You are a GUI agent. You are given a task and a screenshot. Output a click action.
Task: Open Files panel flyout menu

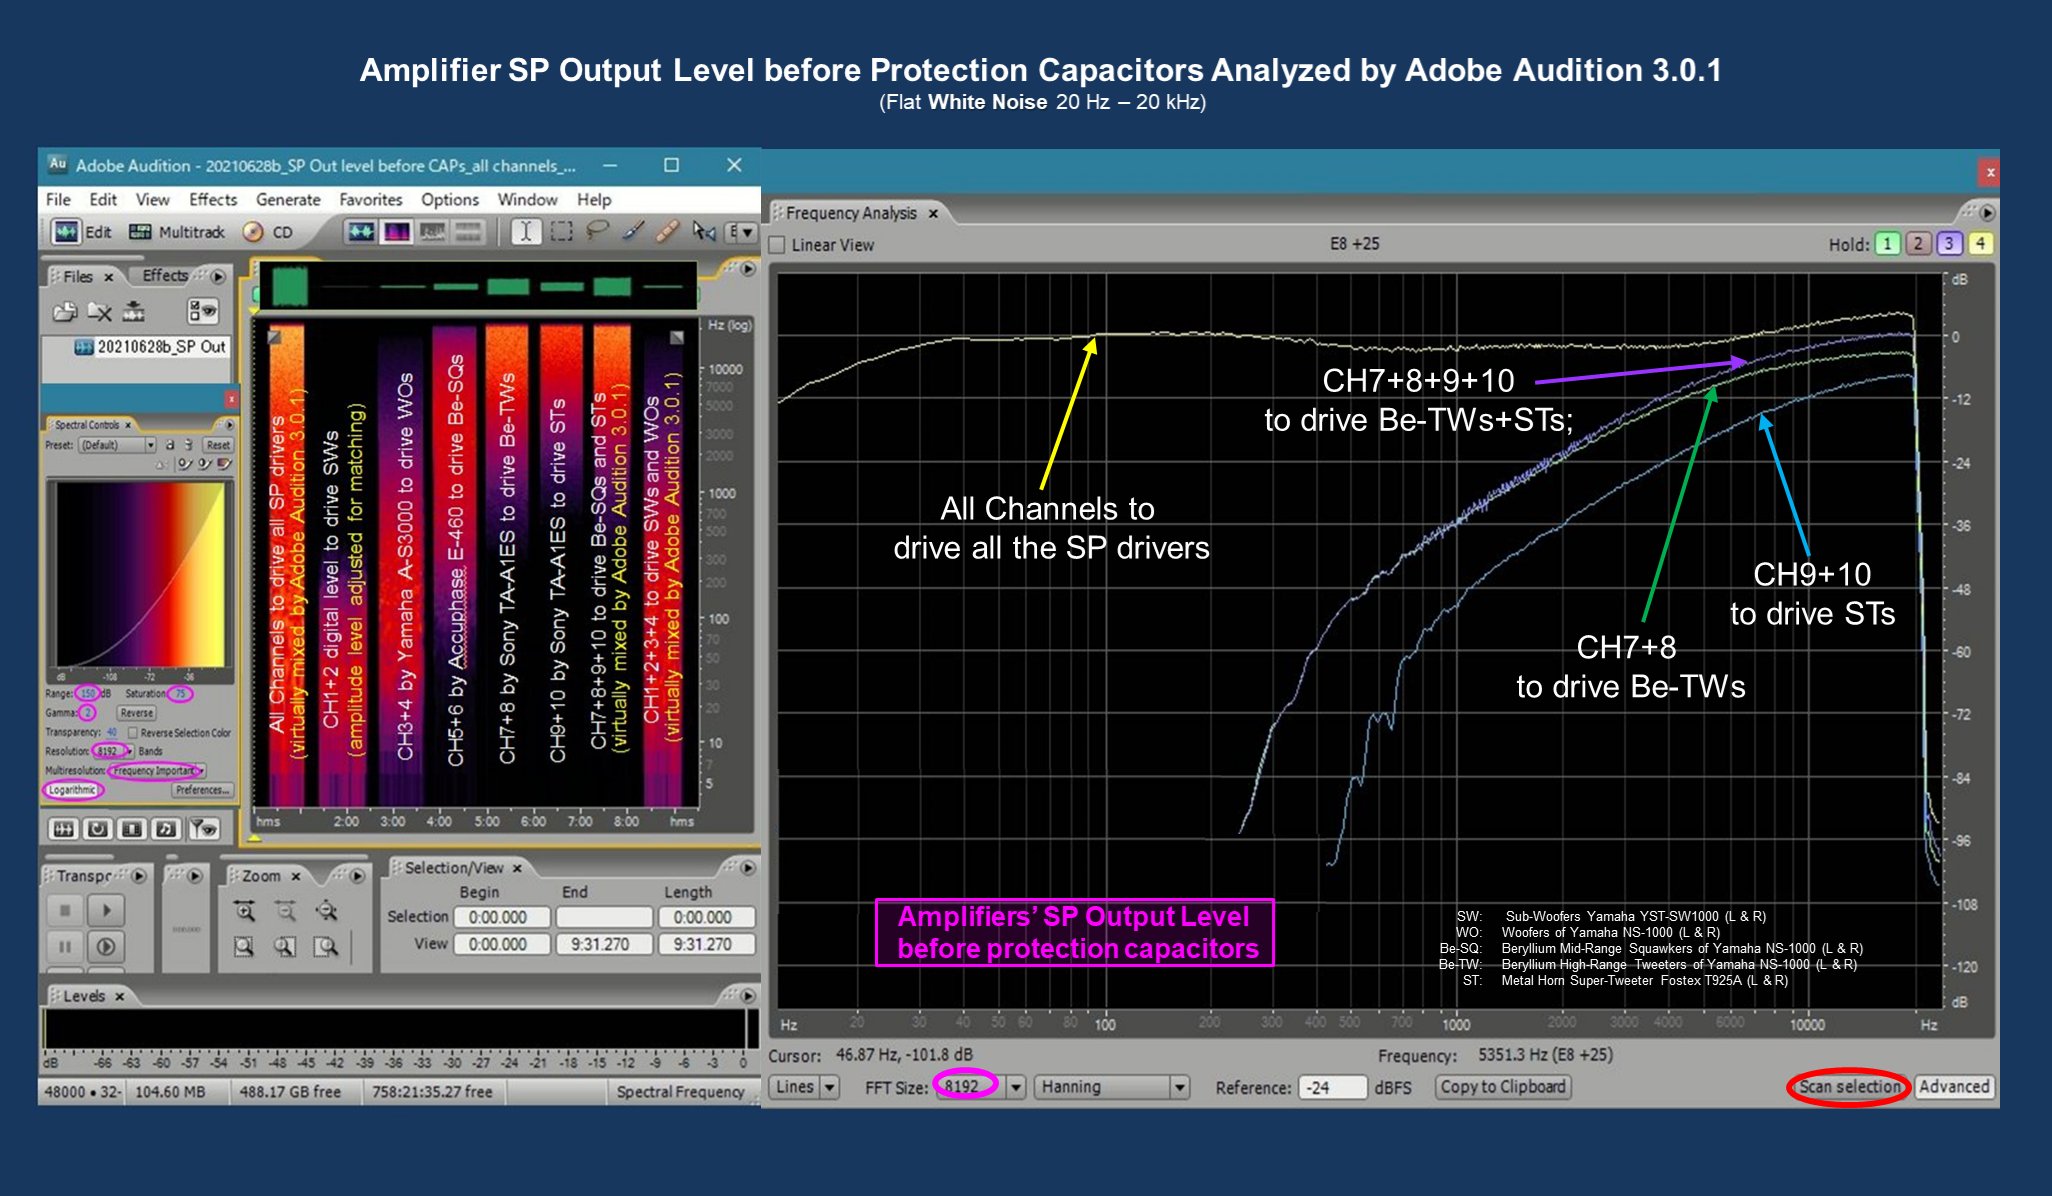pyautogui.click(x=218, y=276)
